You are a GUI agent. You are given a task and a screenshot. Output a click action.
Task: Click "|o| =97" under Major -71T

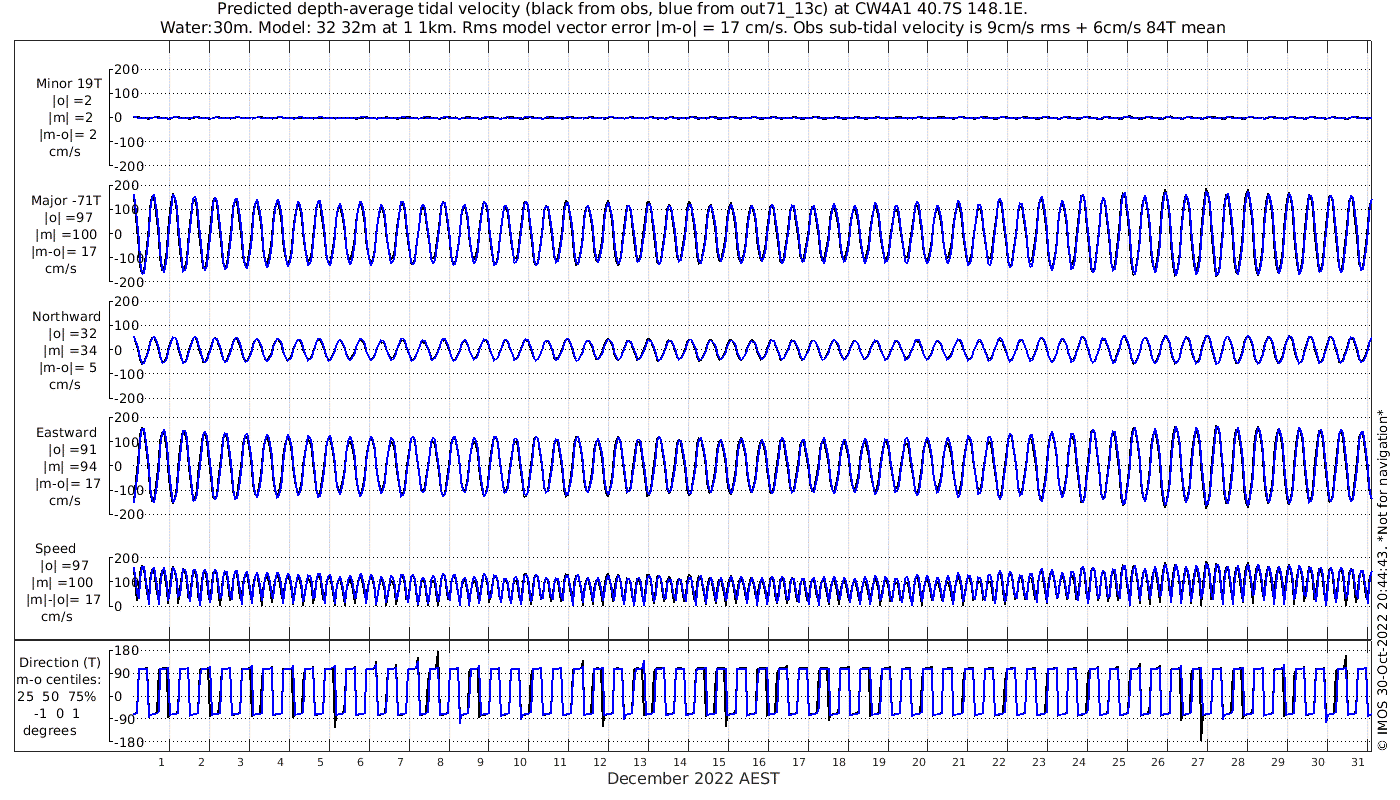coord(68,217)
